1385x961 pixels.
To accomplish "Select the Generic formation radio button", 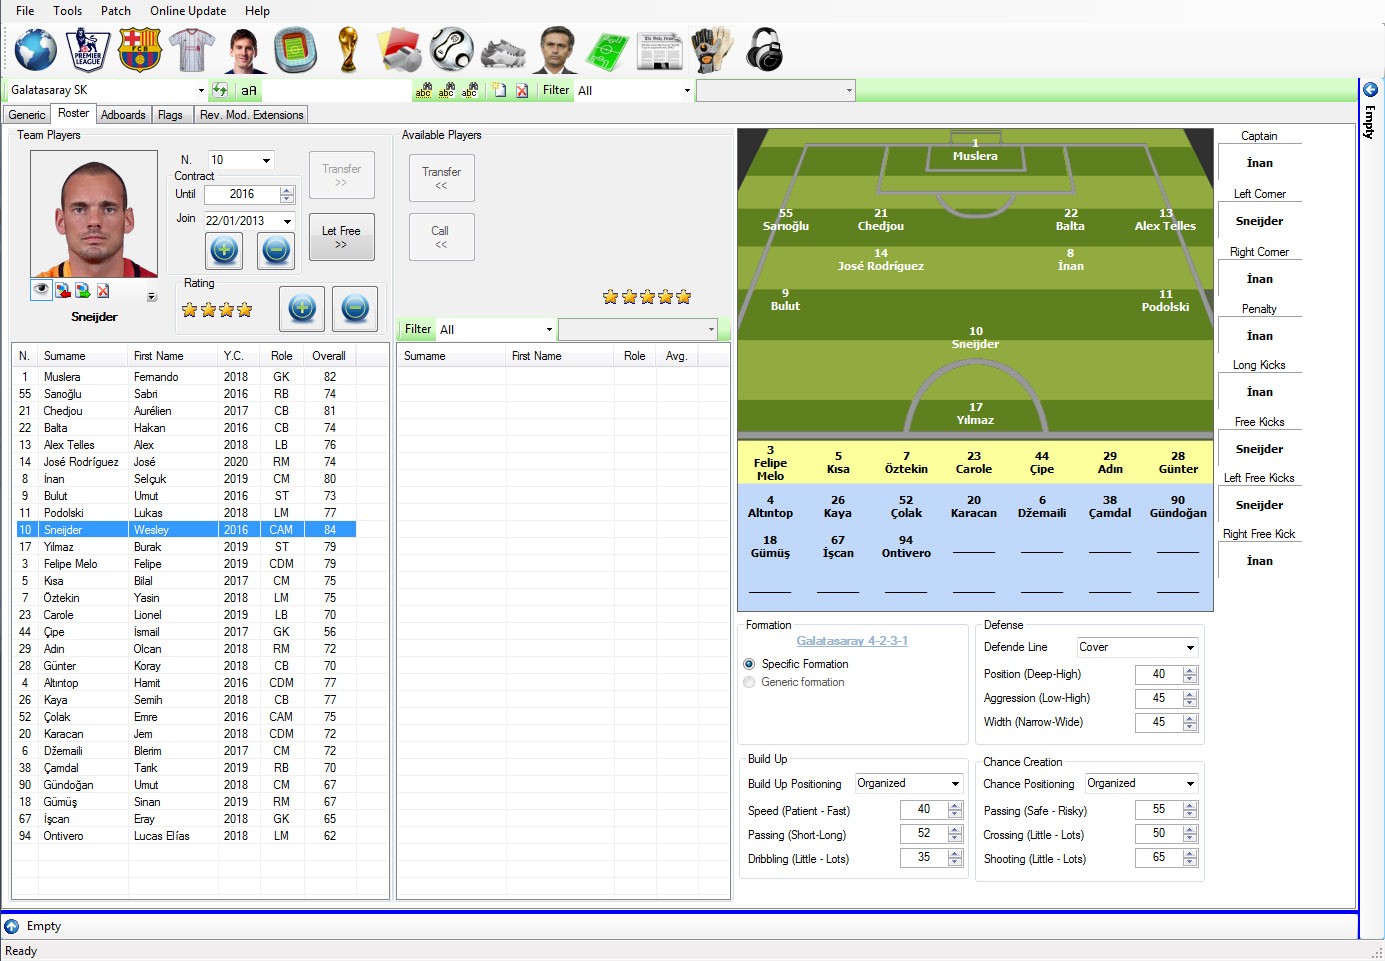I will coord(749,682).
